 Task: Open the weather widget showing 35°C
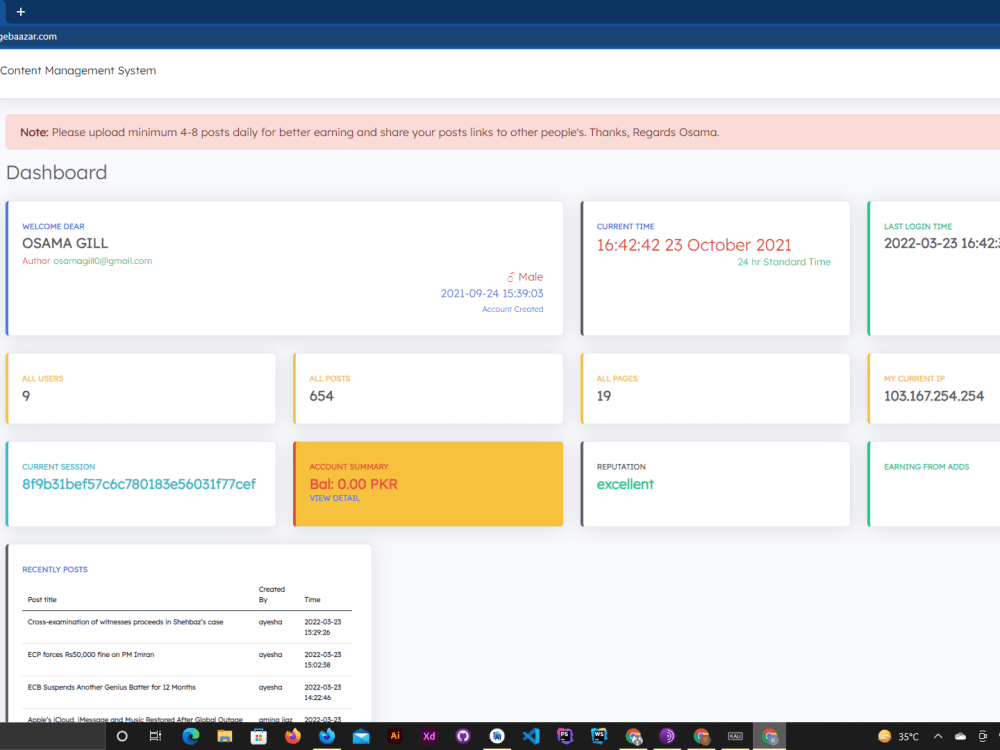click(893, 736)
